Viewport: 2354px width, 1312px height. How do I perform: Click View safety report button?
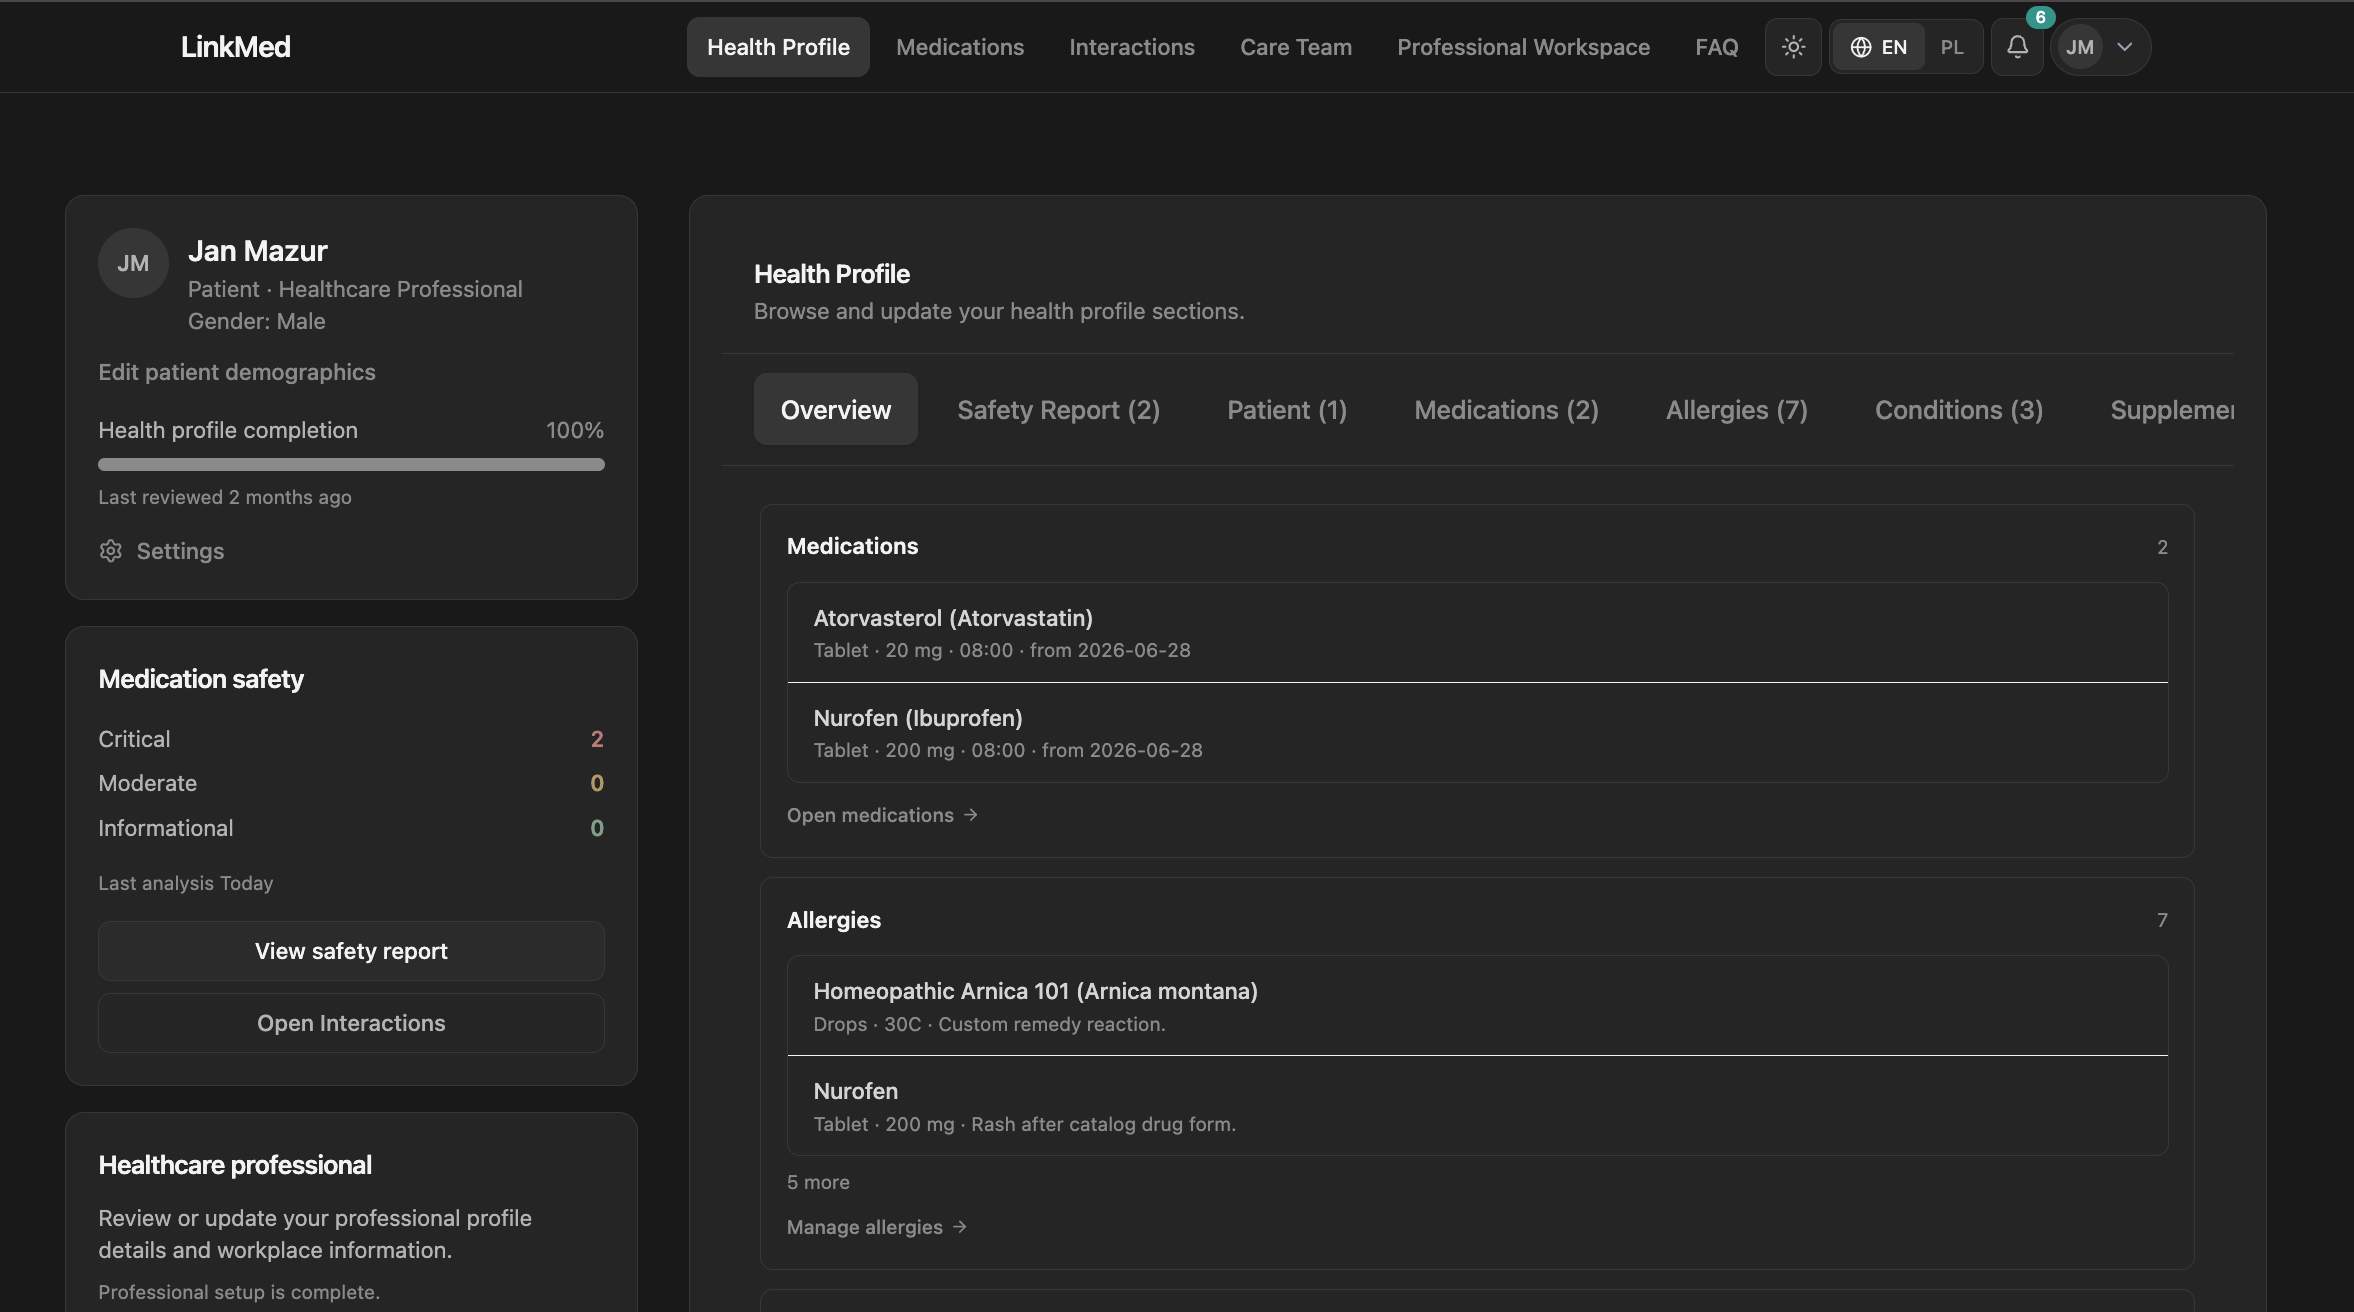(x=351, y=951)
